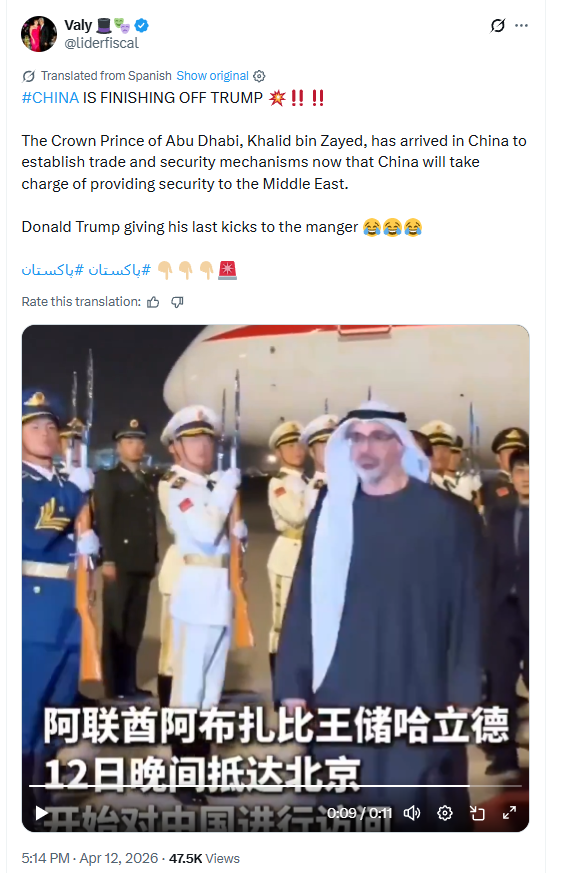Mute the video volume

412,813
